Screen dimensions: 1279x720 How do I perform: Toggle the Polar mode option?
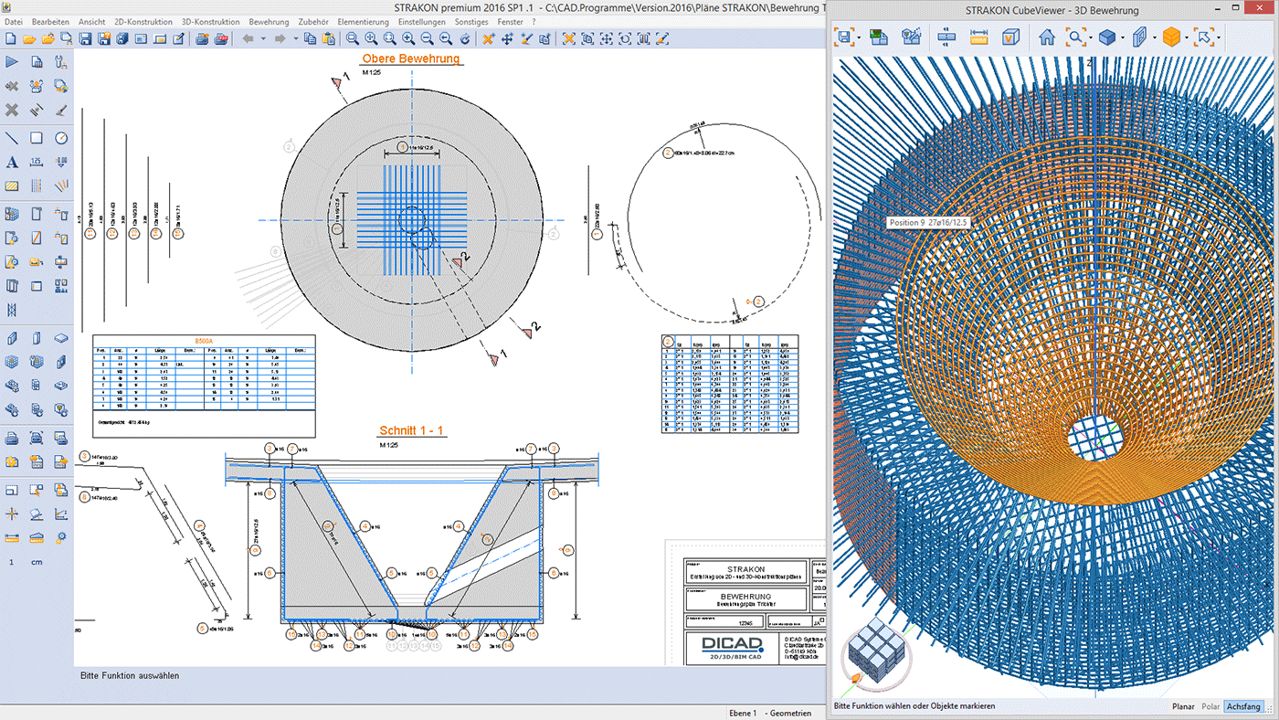click(x=1211, y=706)
